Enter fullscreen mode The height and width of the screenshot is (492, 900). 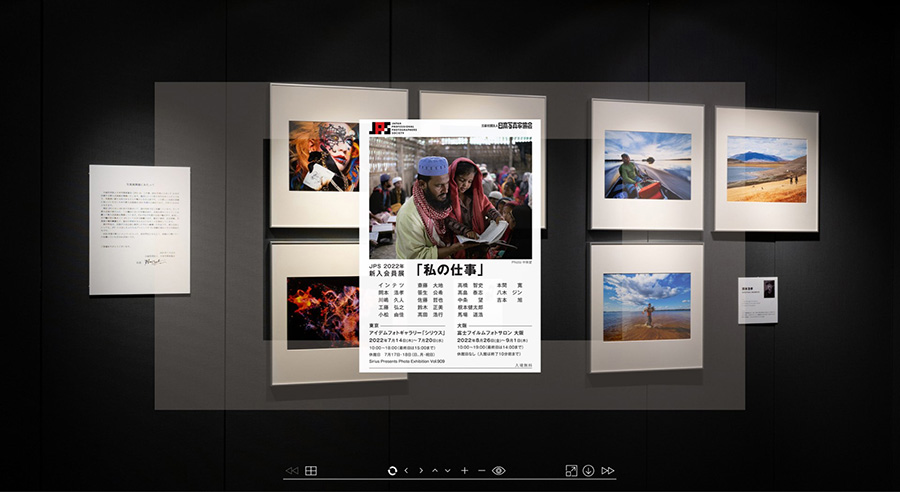point(571,470)
